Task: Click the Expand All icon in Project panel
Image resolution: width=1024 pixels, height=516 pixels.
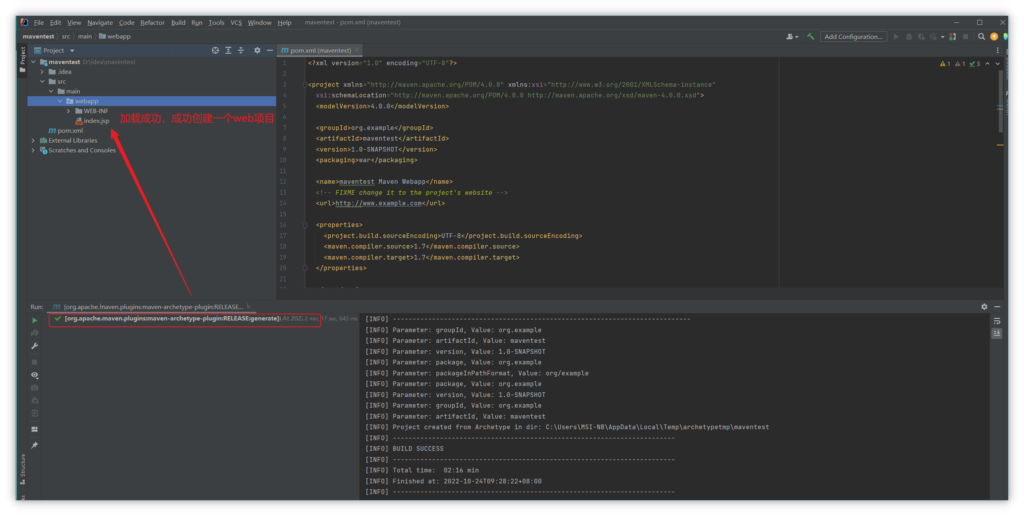Action: (x=228, y=50)
